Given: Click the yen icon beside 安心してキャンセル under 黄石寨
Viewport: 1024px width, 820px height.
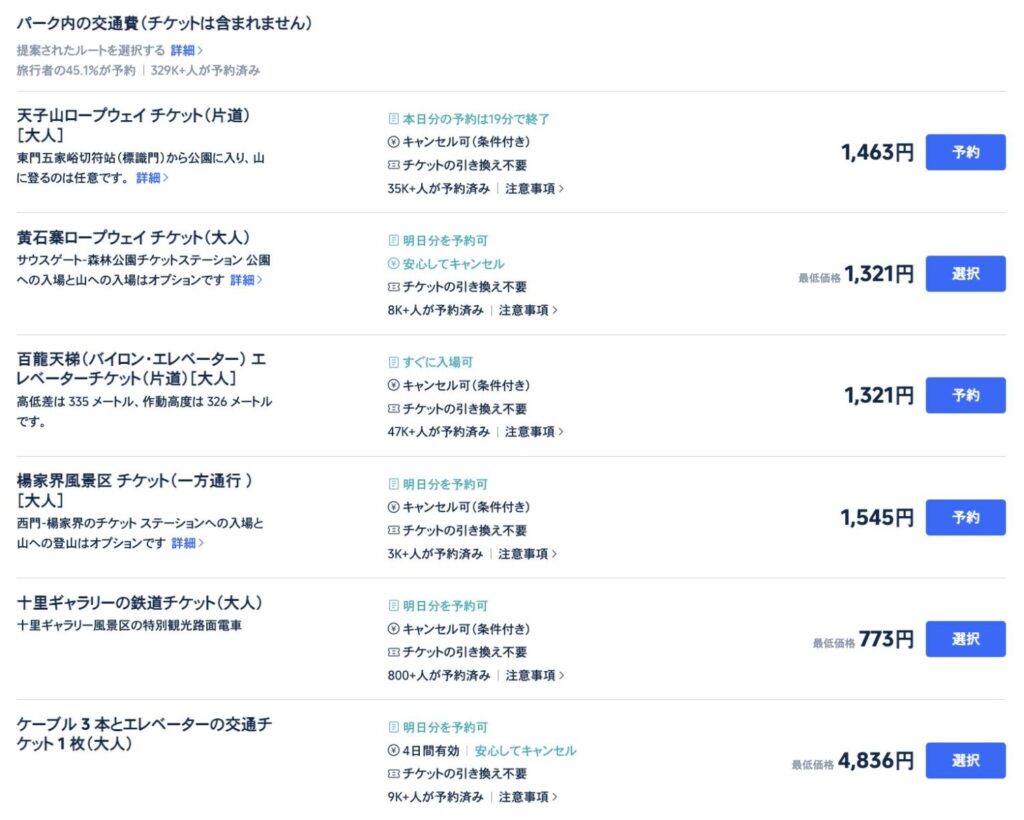Looking at the screenshot, I should [393, 263].
